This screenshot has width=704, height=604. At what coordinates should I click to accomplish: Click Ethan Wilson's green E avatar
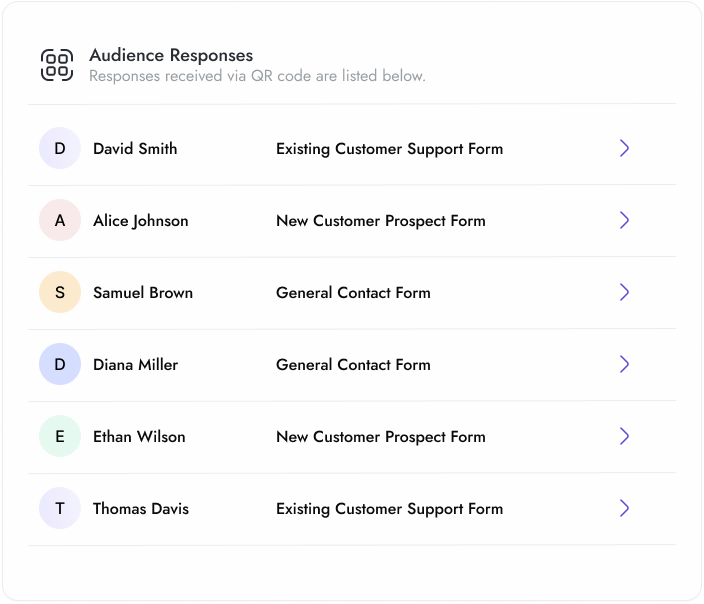(x=60, y=437)
